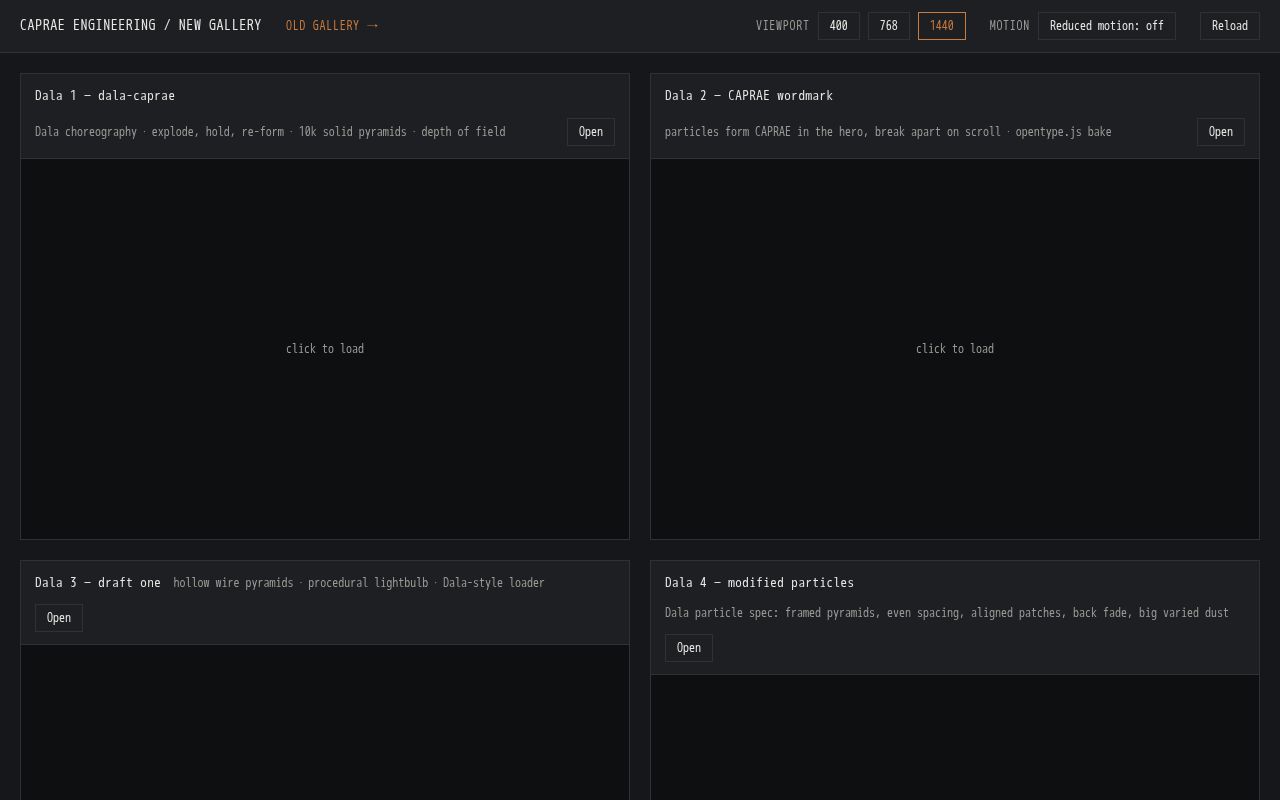This screenshot has height=800, width=1280.
Task: Click the particles form CAPRAE description
Action: coord(888,132)
